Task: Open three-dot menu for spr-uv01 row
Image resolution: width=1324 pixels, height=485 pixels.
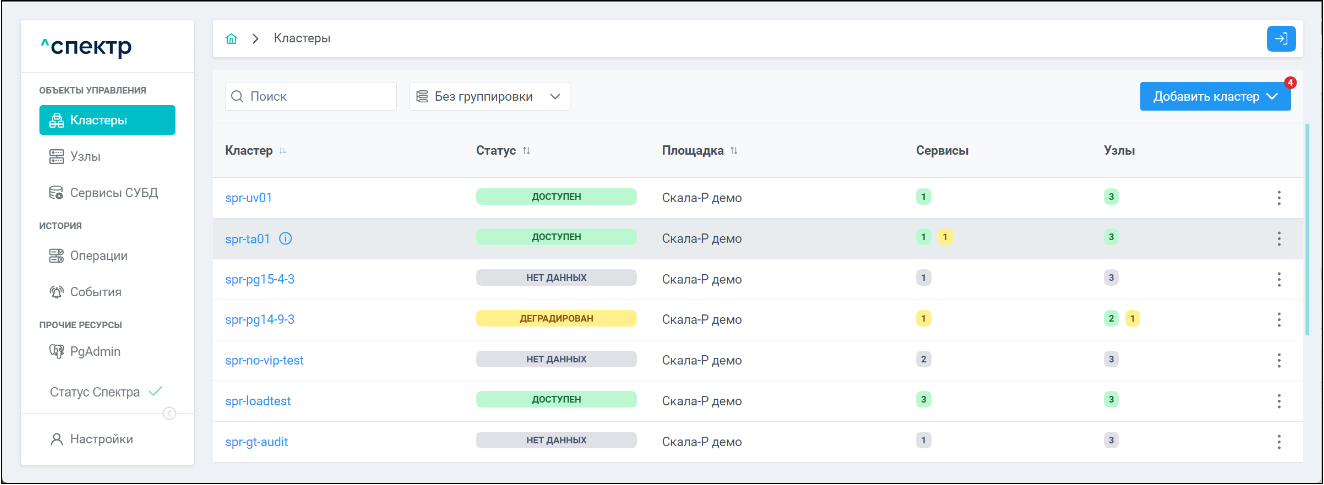Action: point(1278,198)
